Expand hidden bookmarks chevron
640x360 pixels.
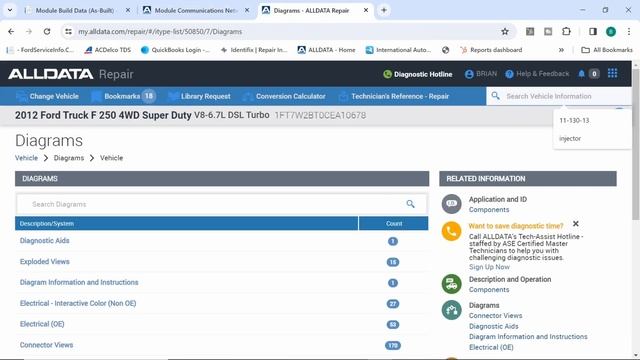[561, 50]
